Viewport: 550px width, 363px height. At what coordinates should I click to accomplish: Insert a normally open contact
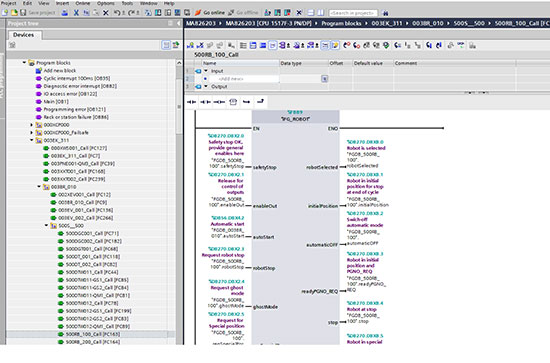pos(192,102)
